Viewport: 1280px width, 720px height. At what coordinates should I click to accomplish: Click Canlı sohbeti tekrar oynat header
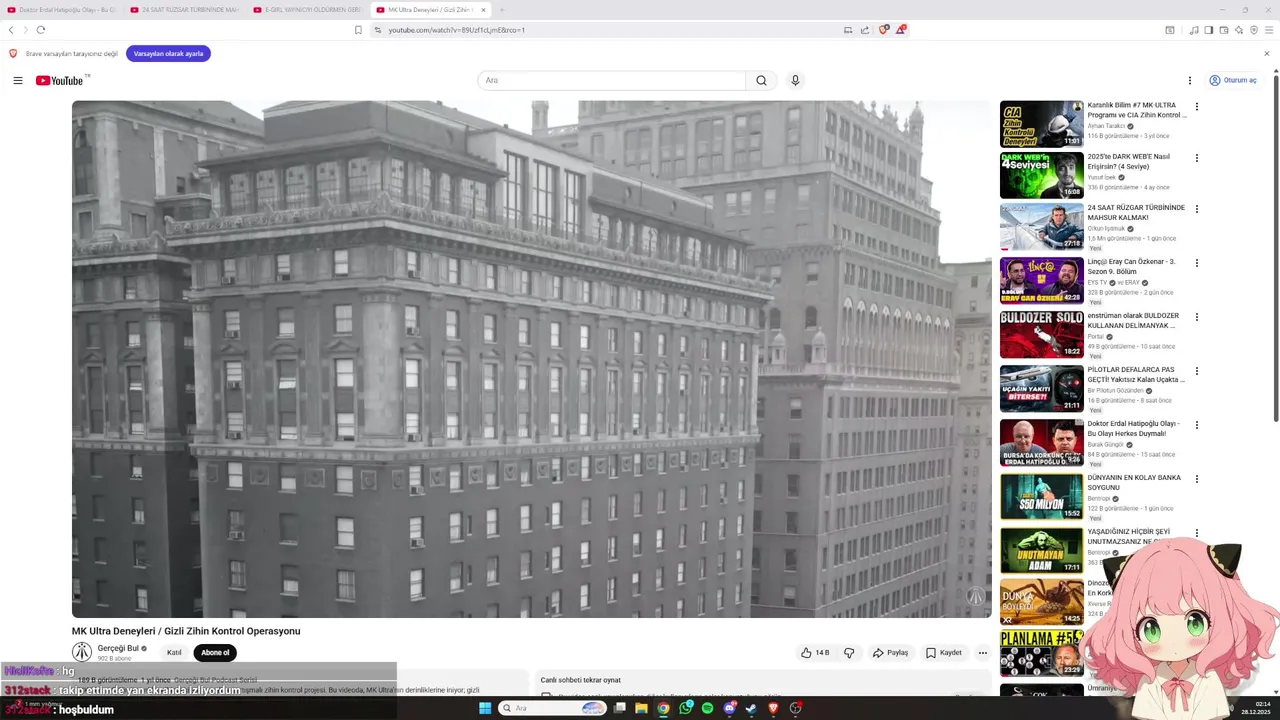point(581,680)
